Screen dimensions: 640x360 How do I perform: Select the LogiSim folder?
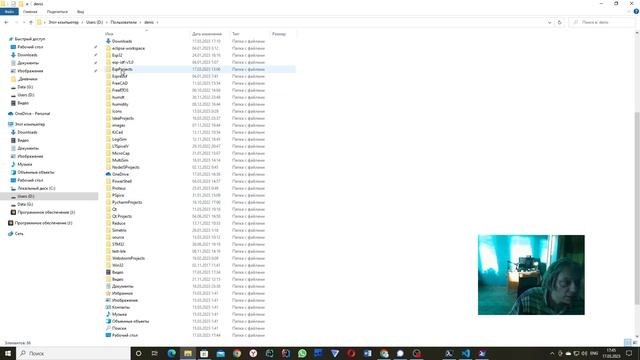pos(119,139)
